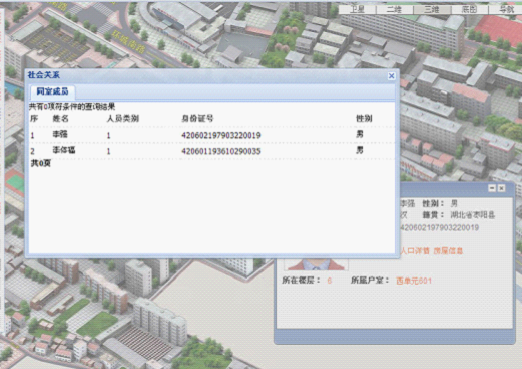Select the fourth map tab left of 导航

469,9
